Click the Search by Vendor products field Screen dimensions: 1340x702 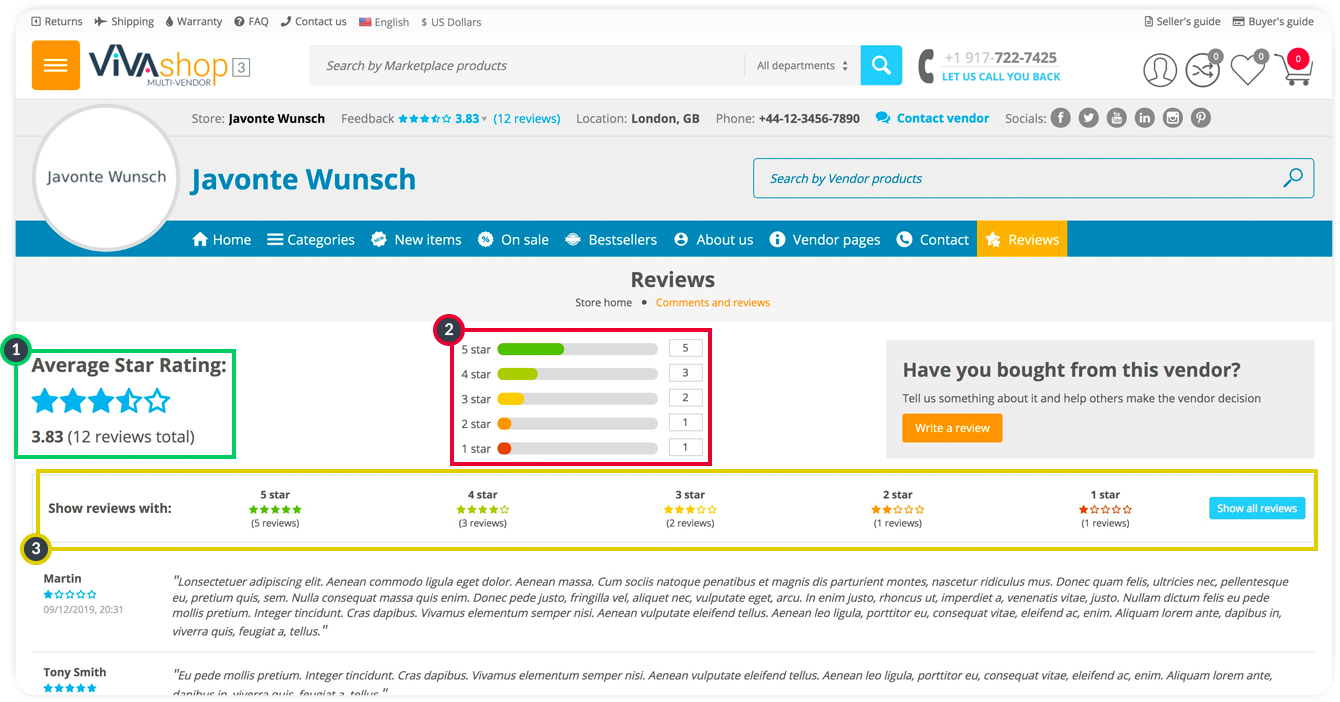click(x=1020, y=178)
